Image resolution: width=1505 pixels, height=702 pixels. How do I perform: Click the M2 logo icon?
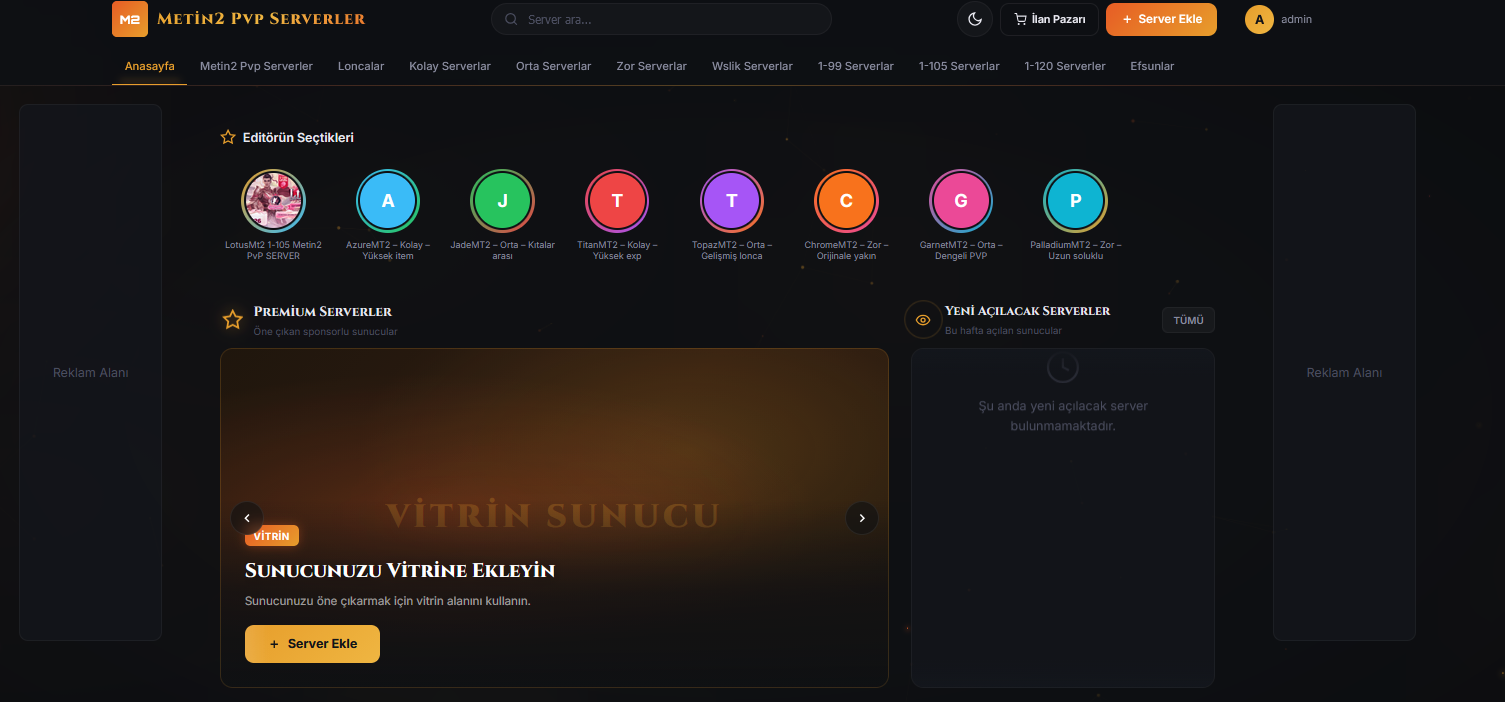[130, 19]
